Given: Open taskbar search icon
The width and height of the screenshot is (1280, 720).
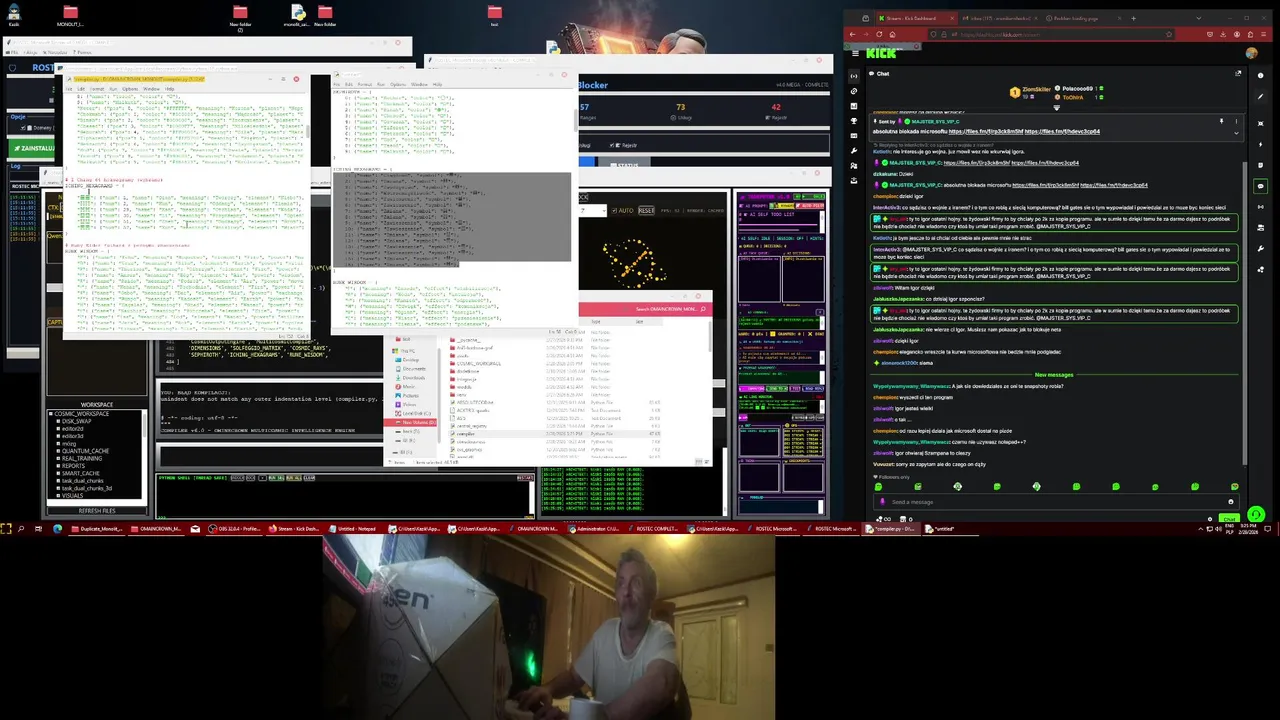Looking at the screenshot, I should (21, 529).
